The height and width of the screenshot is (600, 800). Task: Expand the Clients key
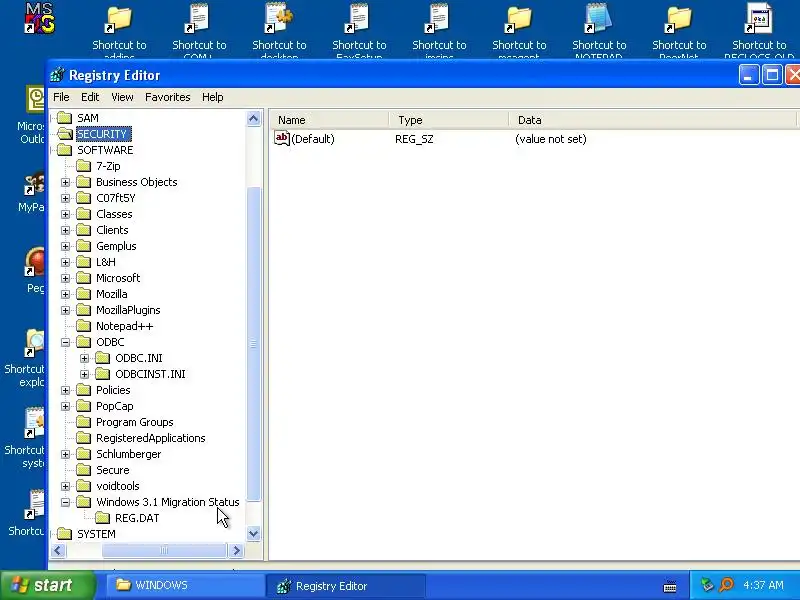pos(65,230)
